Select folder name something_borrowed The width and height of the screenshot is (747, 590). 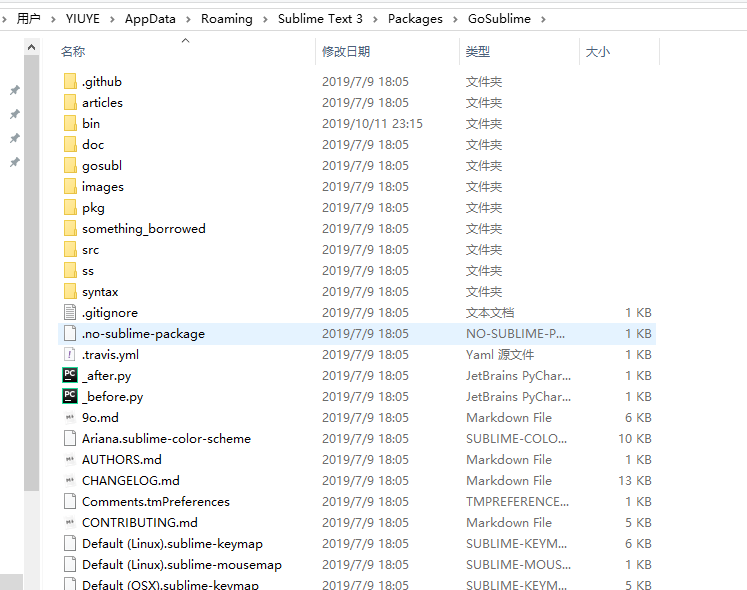[x=143, y=229]
